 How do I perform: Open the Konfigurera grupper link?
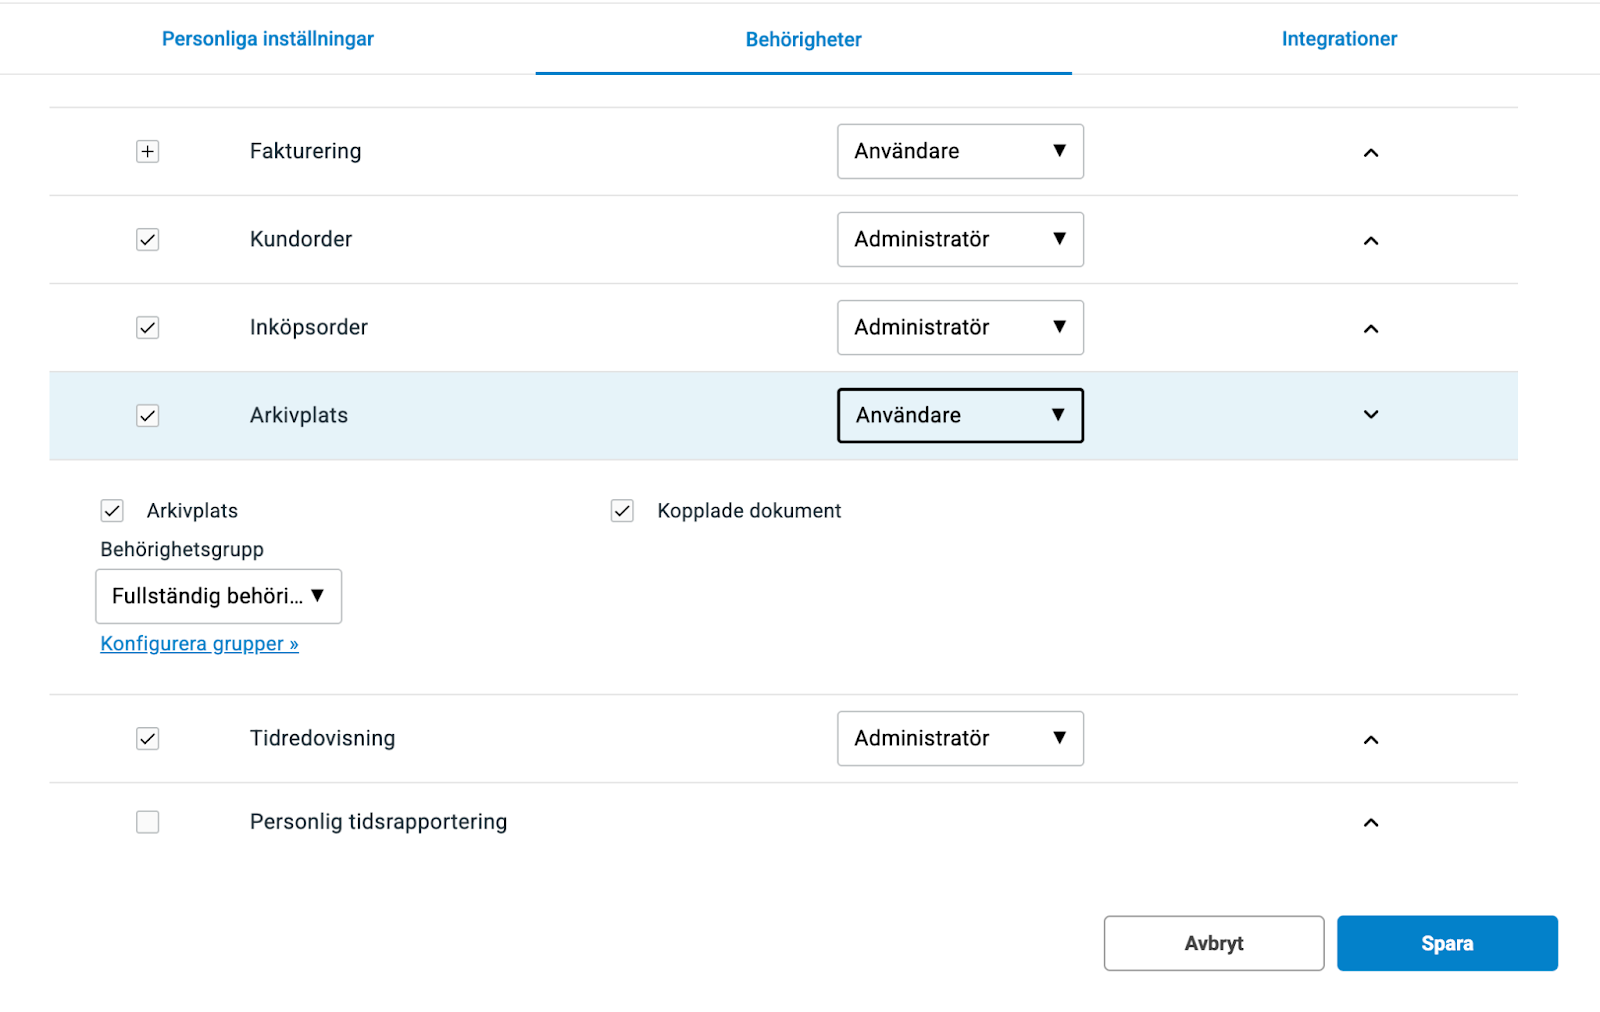pos(199,644)
